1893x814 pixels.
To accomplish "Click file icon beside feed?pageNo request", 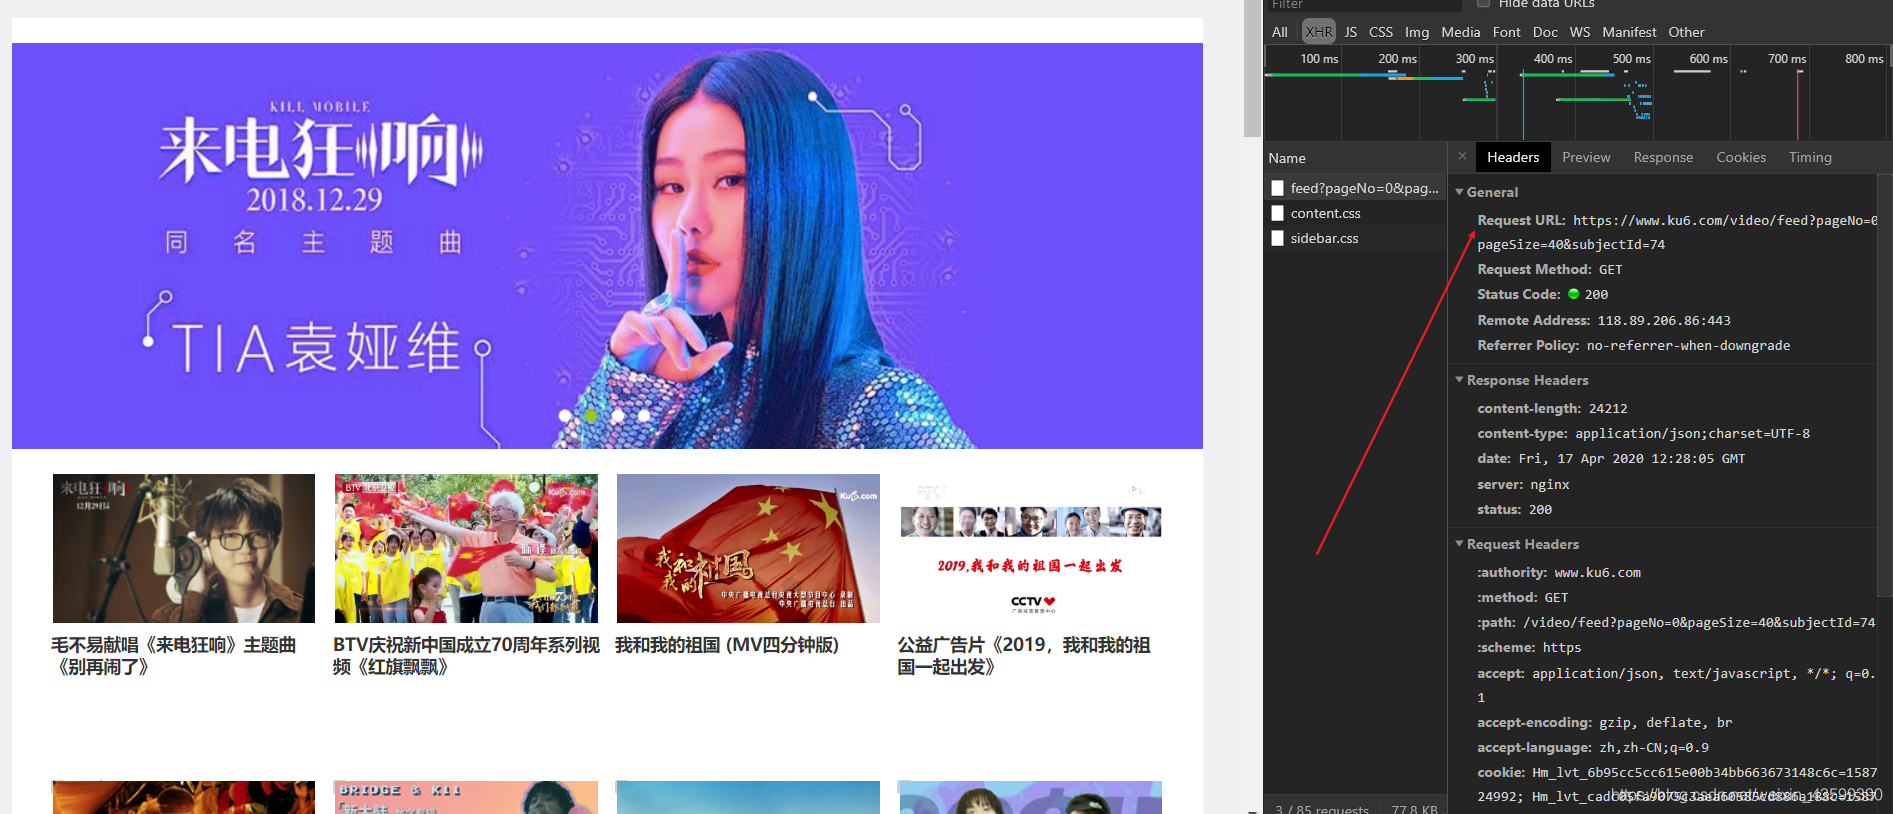I will [1277, 188].
